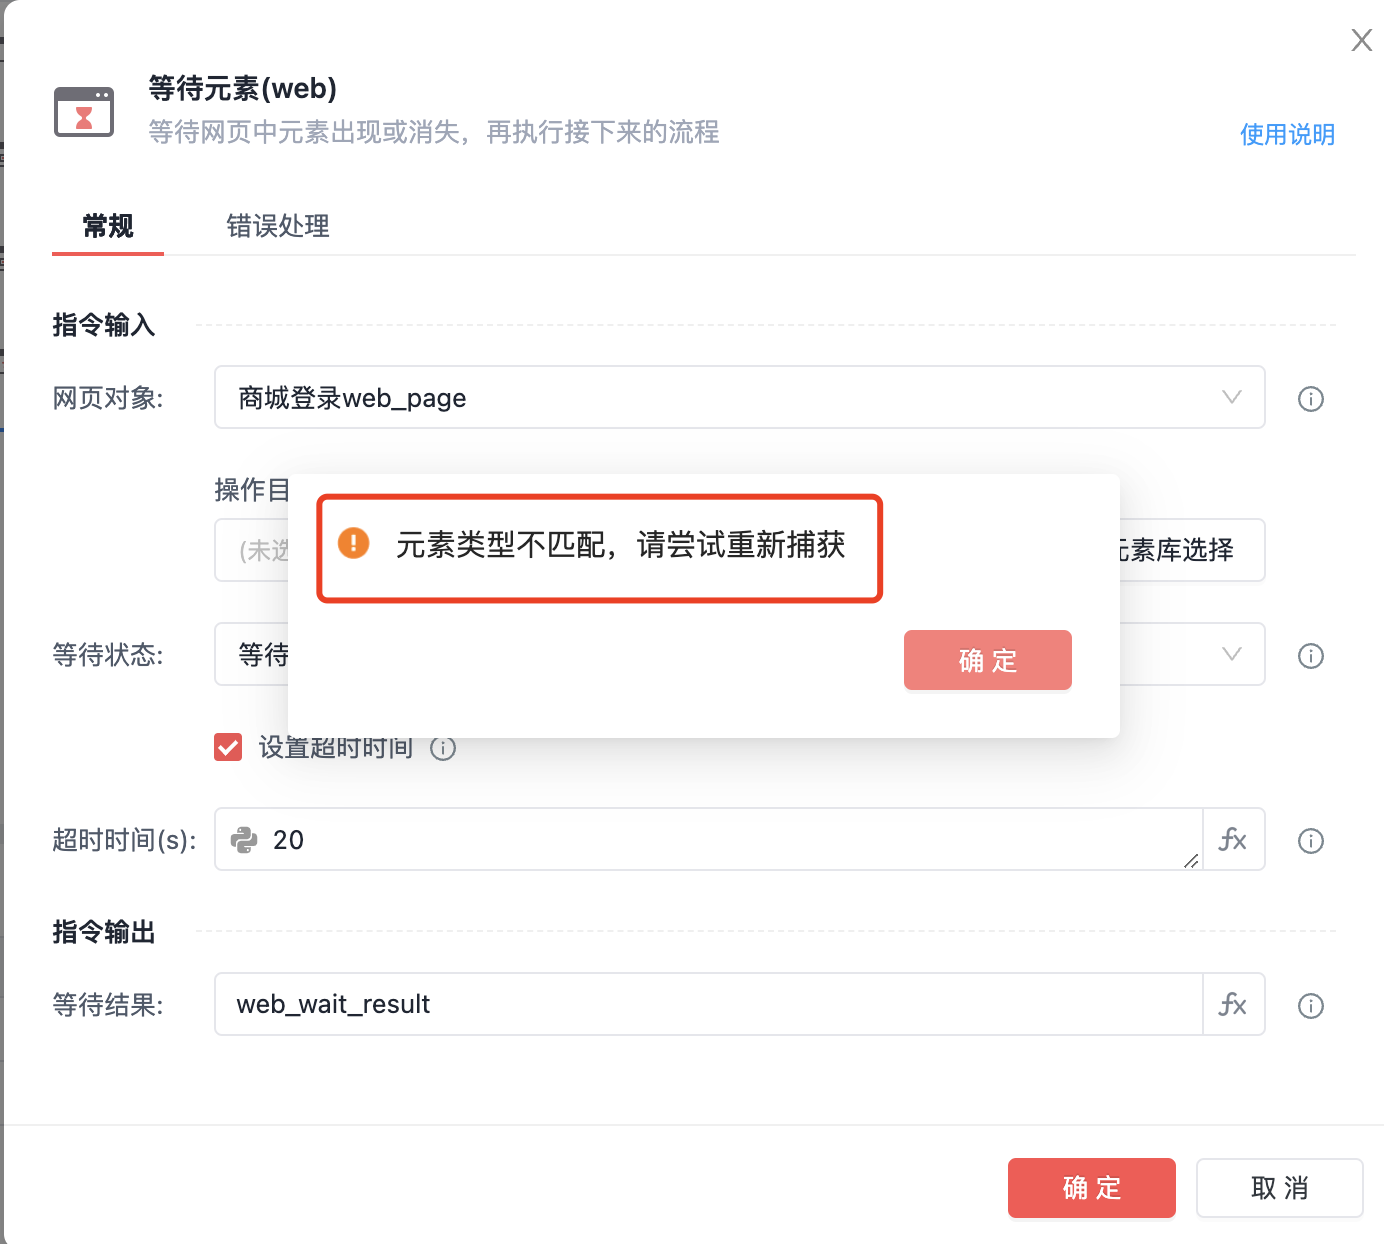Image resolution: width=1384 pixels, height=1244 pixels.
Task: Select the 常规 tab
Action: pyautogui.click(x=108, y=226)
